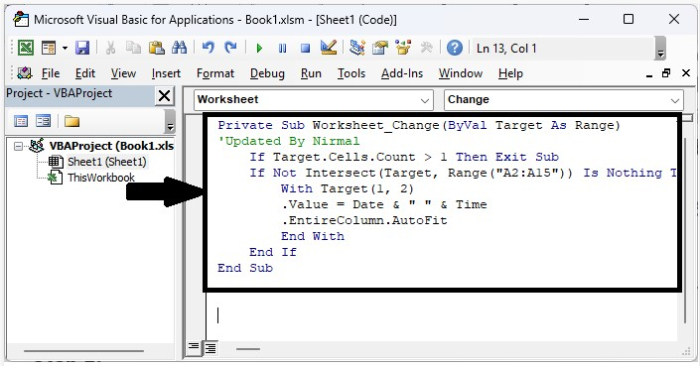The width and height of the screenshot is (700, 366).
Task: Open the Debug menu
Action: [267, 73]
